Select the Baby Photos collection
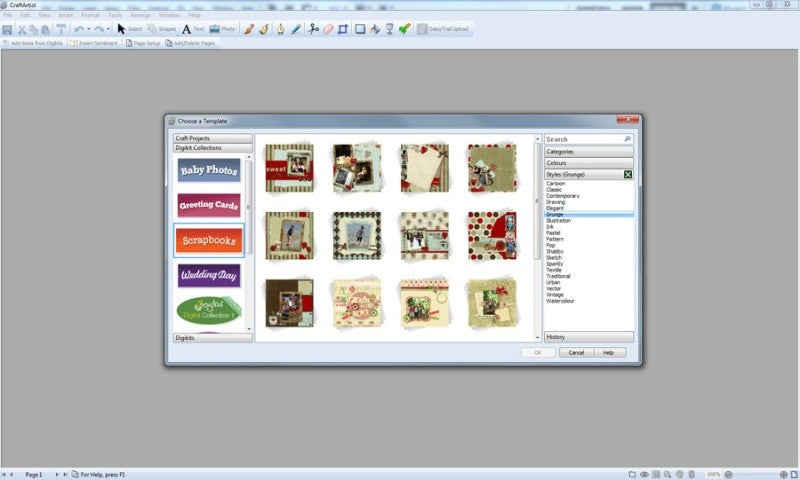Image resolution: width=800 pixels, height=480 pixels. (209, 170)
